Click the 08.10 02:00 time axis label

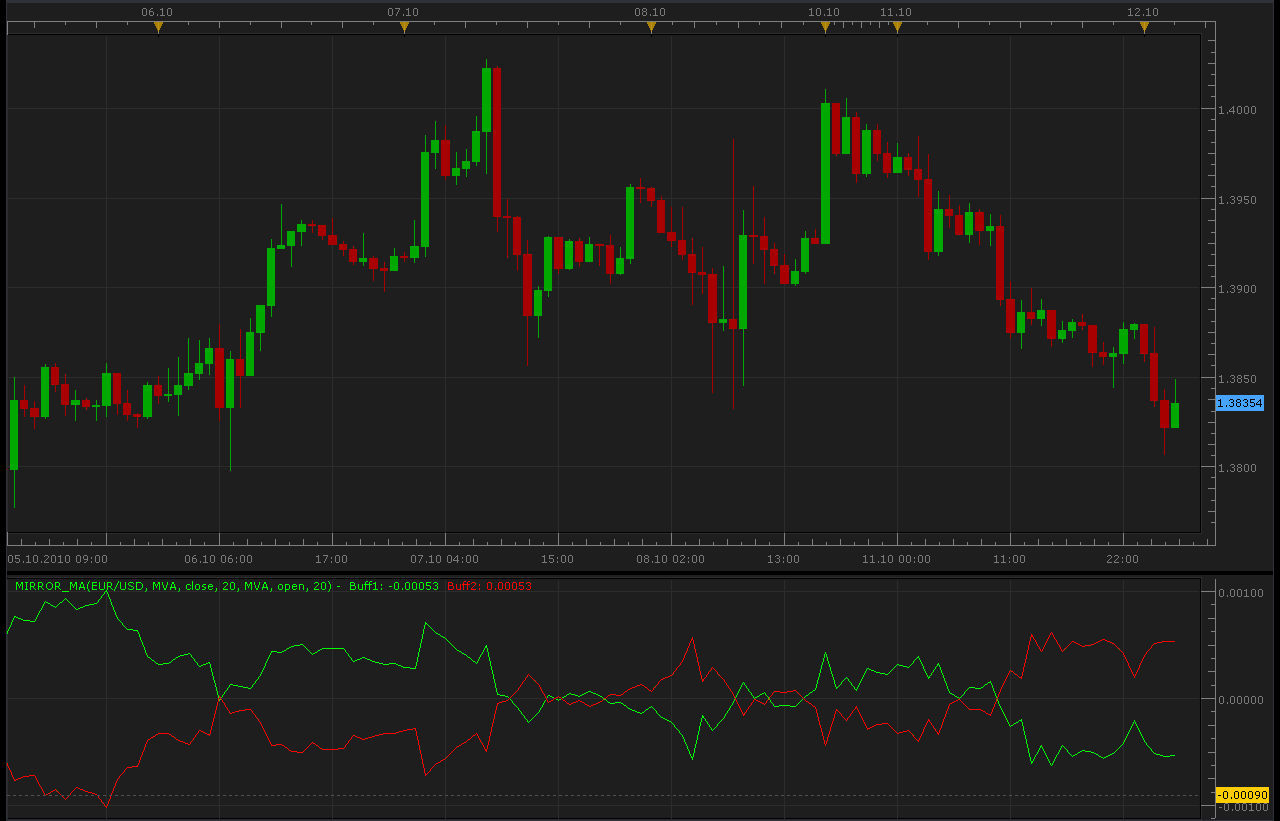671,559
